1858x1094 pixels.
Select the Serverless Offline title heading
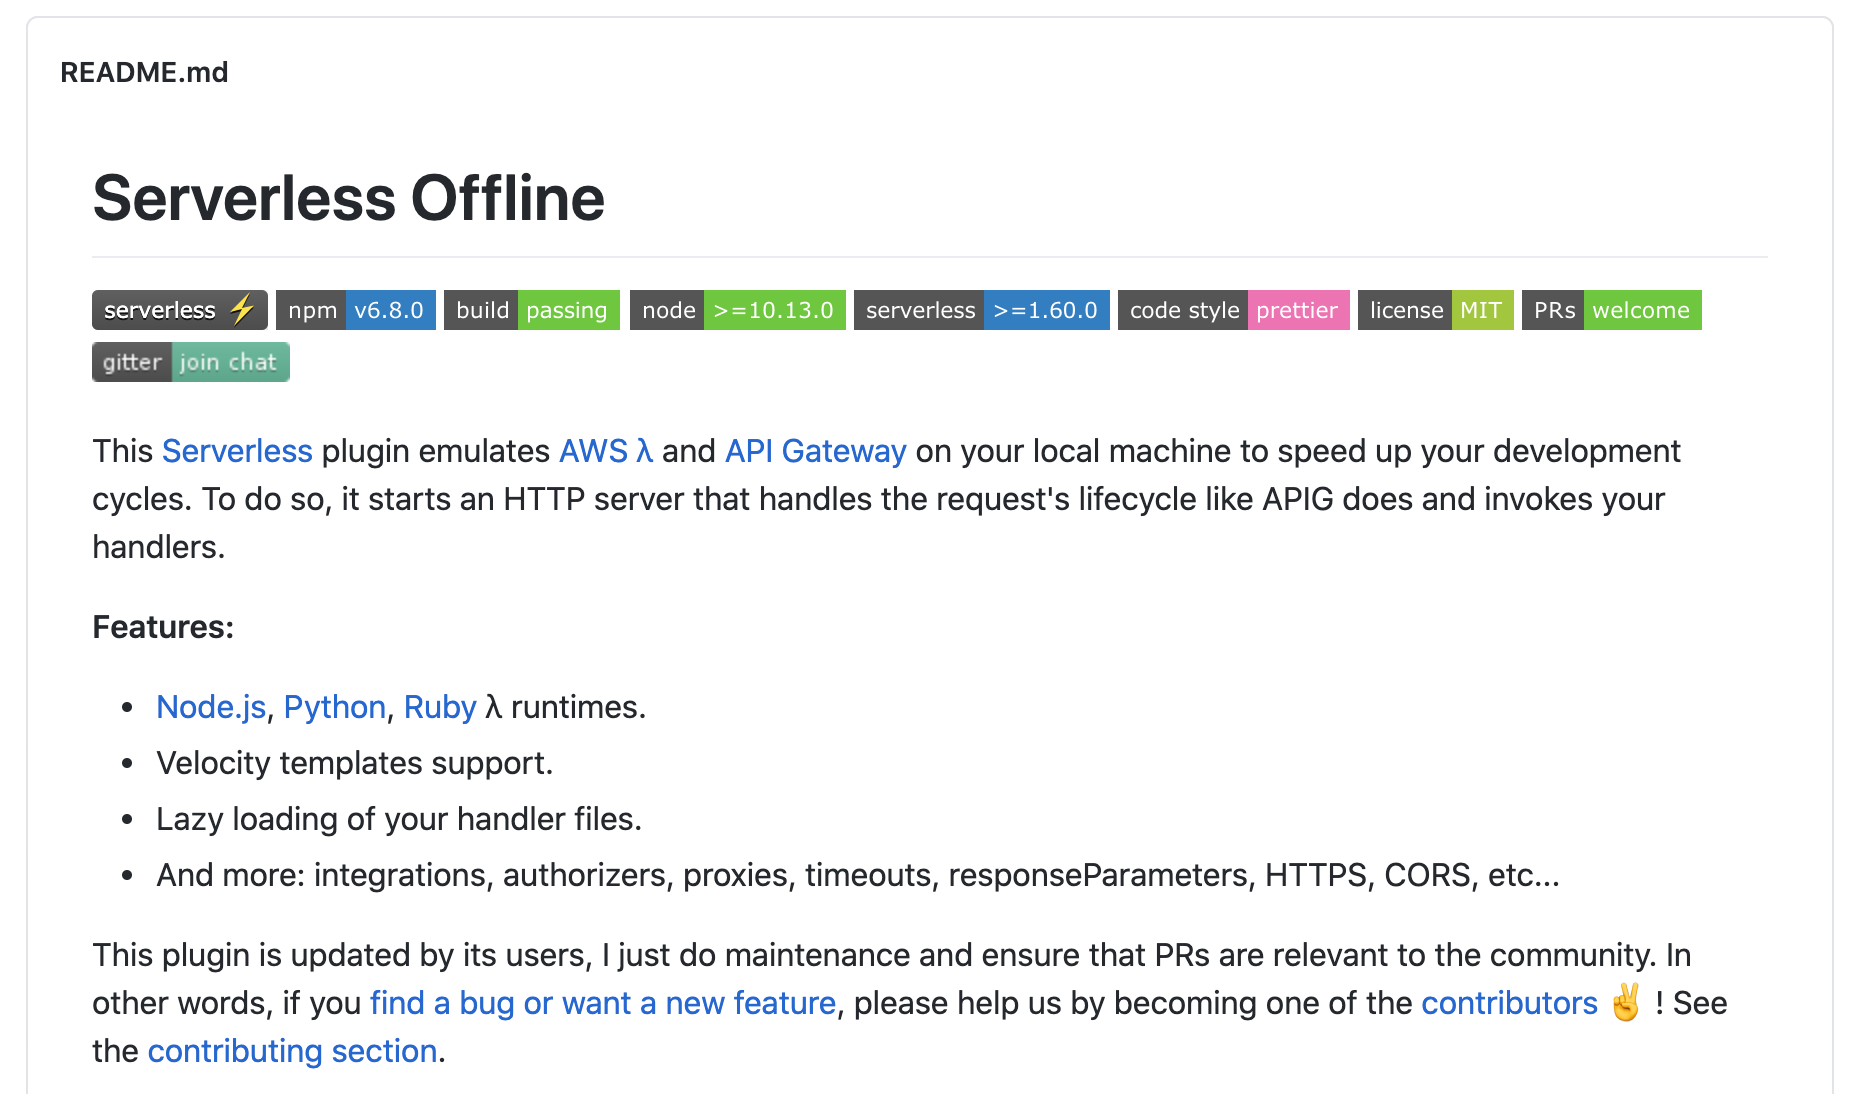coord(347,198)
